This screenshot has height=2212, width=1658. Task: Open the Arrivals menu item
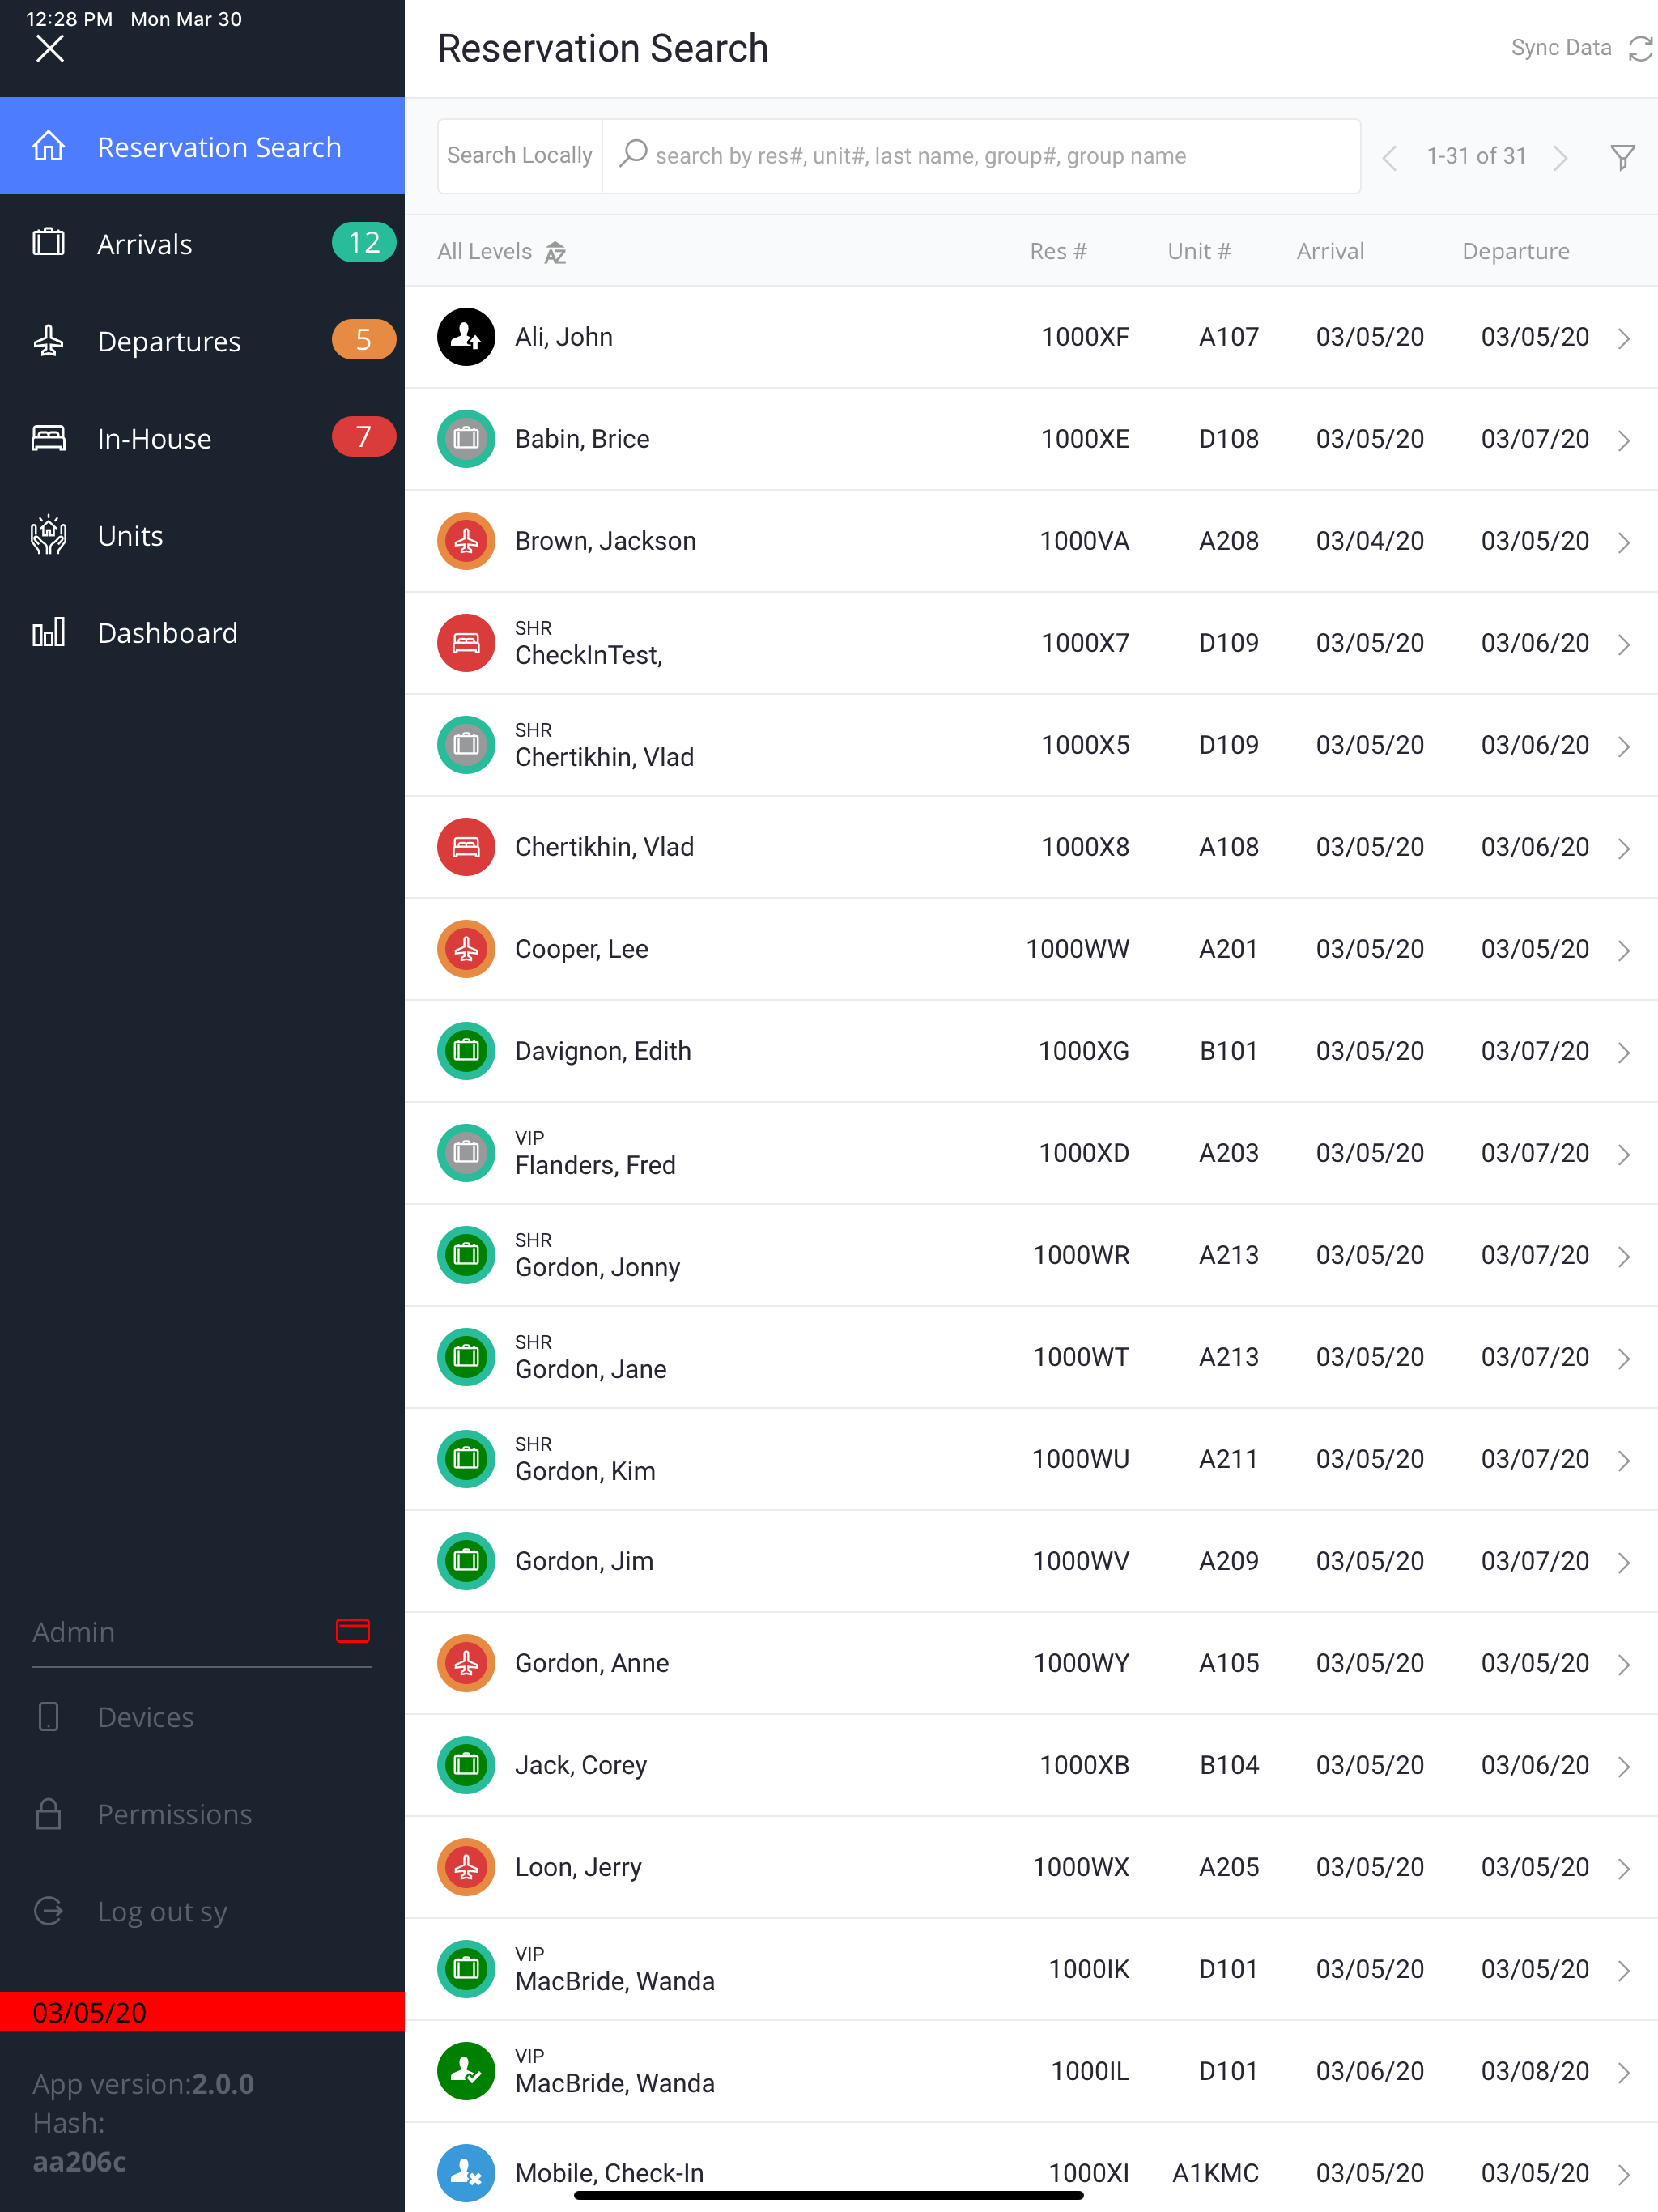pos(202,243)
